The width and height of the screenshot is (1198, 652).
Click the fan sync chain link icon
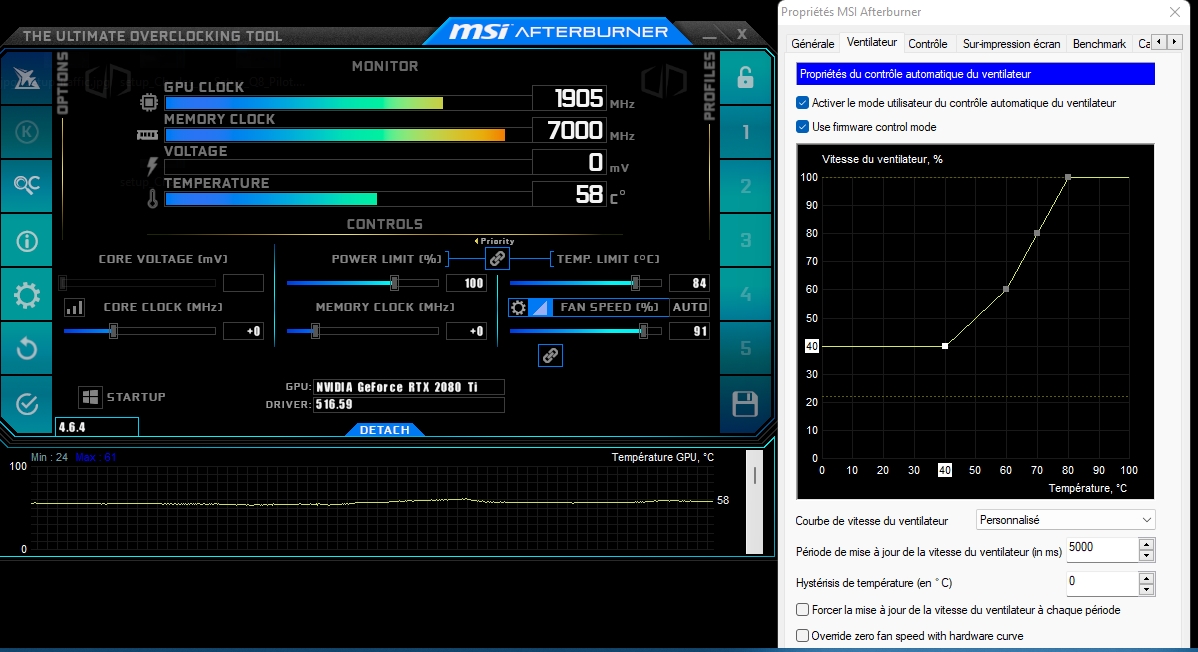[x=550, y=355]
